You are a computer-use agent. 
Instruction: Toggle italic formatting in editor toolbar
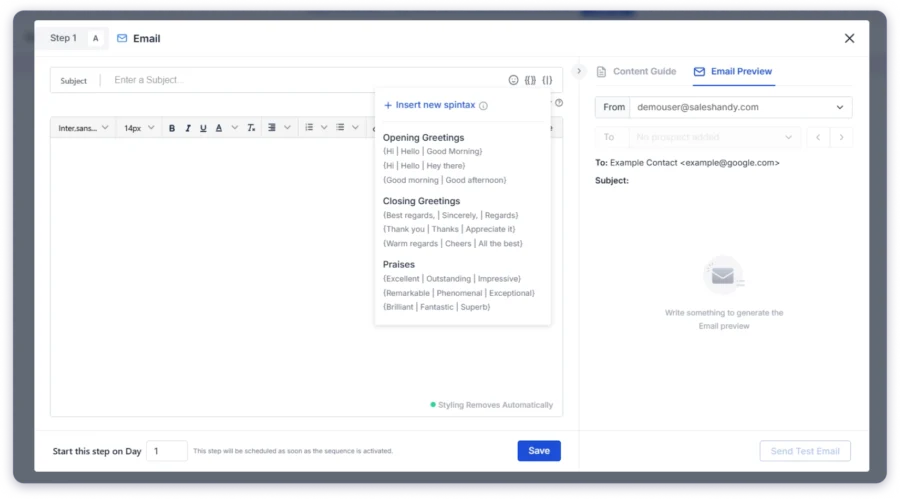(x=187, y=128)
